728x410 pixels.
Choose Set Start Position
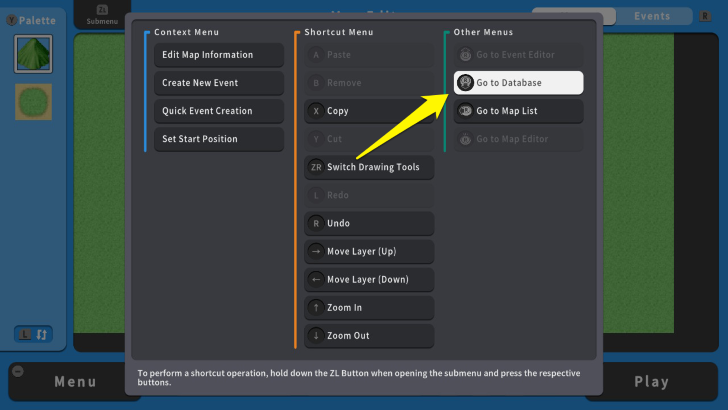[218, 139]
